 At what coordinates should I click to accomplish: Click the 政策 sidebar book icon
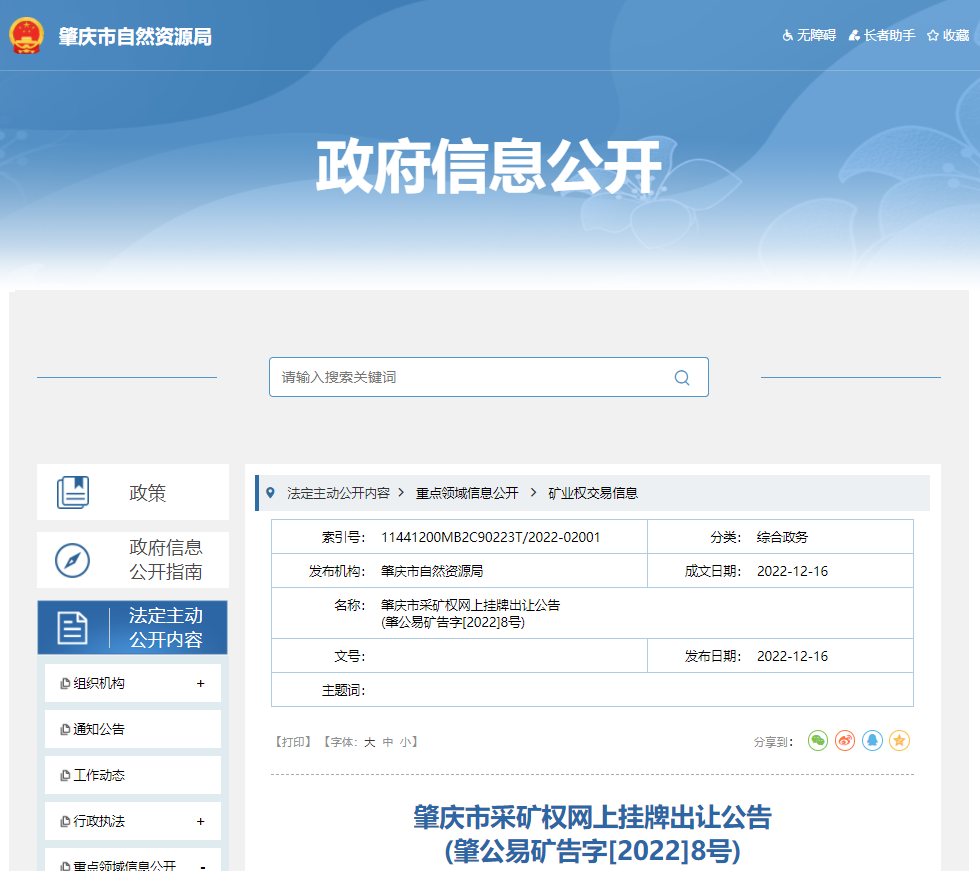point(72,491)
